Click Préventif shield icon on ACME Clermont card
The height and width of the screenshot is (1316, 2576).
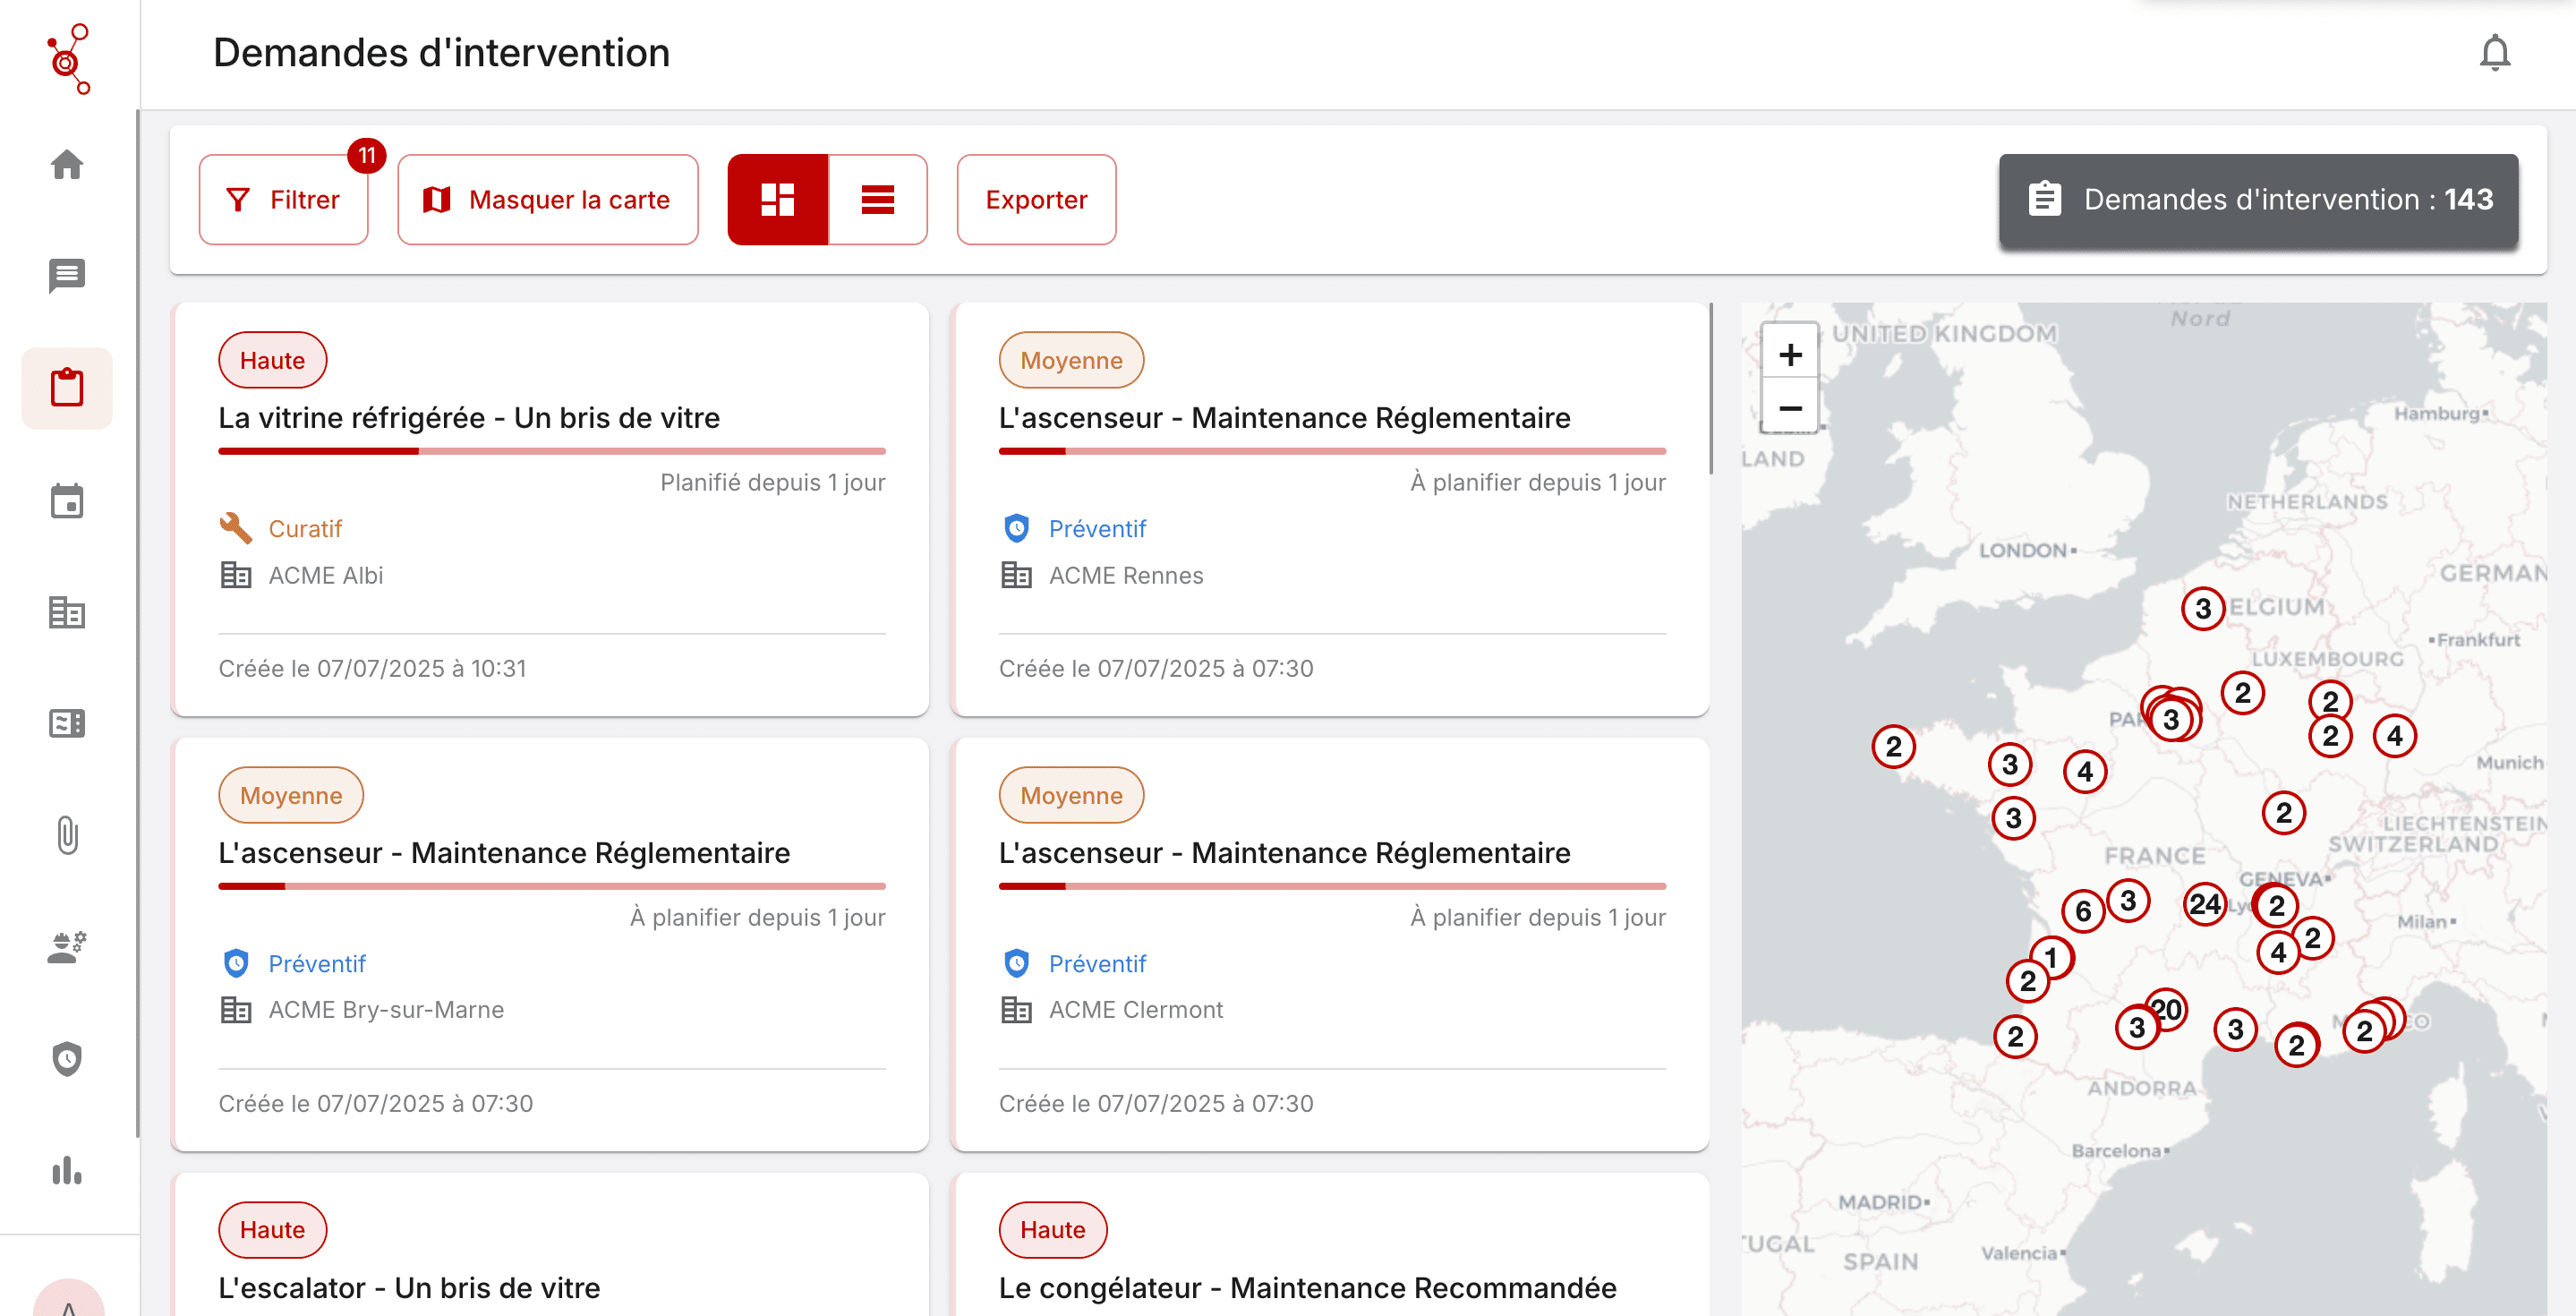pos(1016,963)
